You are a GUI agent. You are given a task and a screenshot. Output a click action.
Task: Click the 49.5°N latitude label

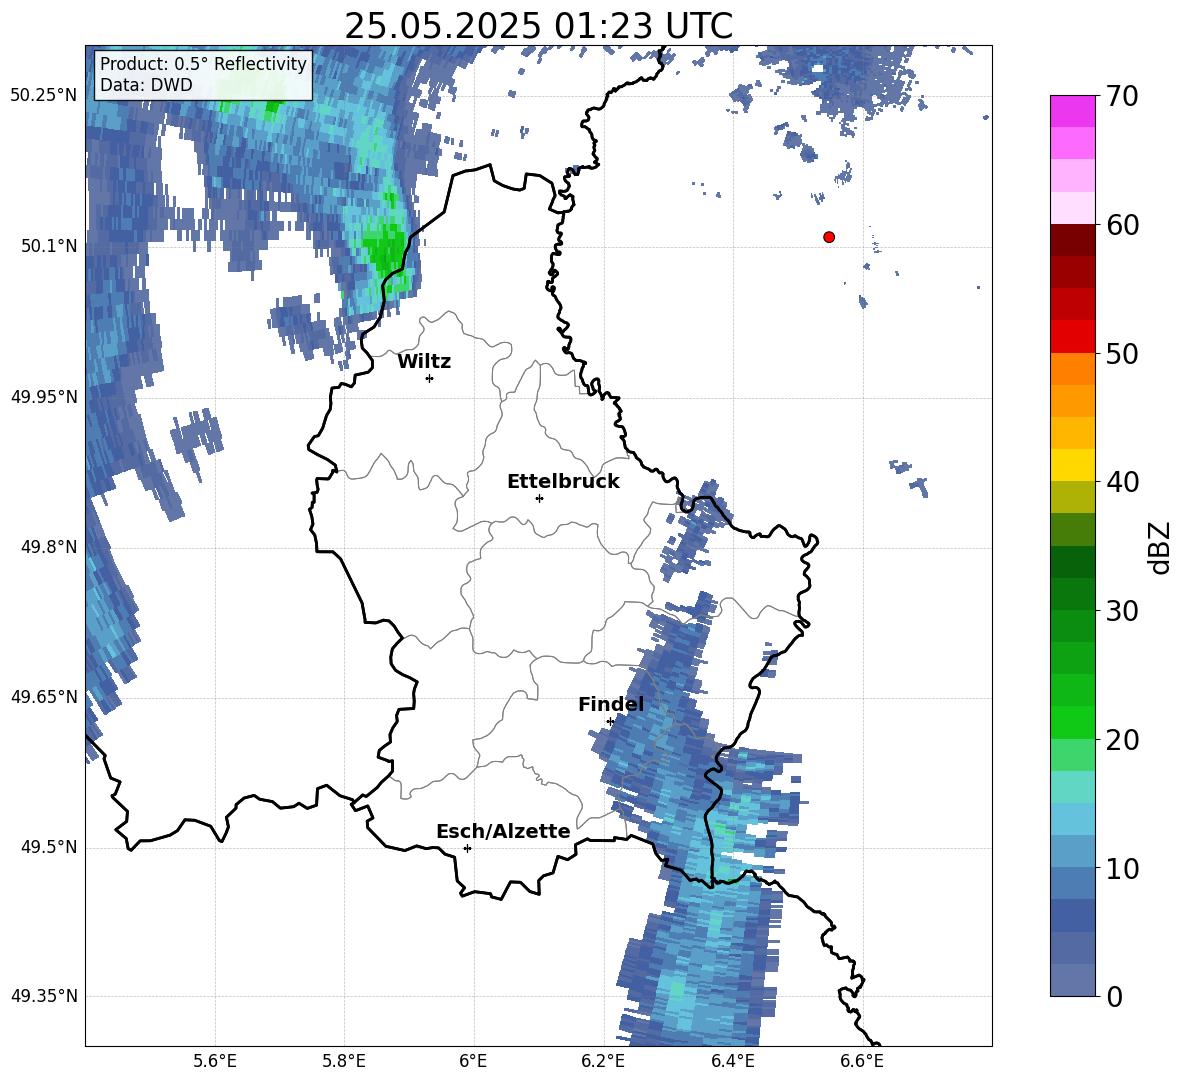(x=49, y=847)
